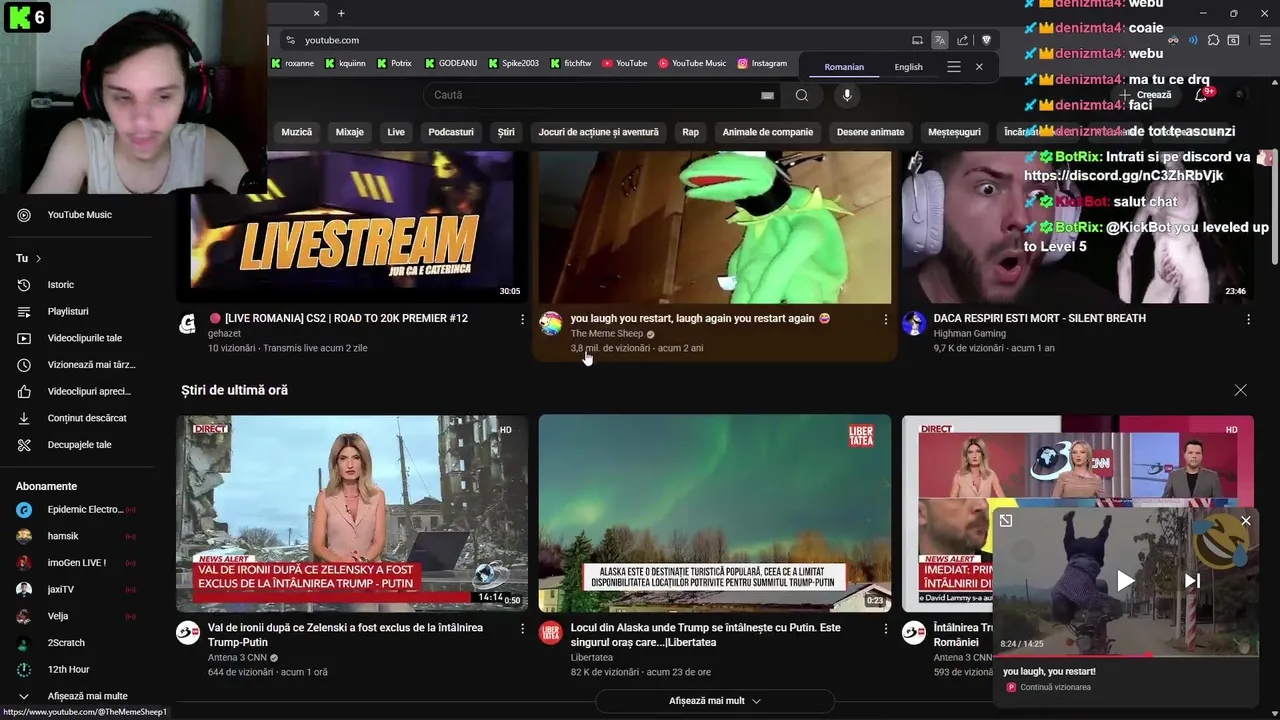Open GODEANU bookmark
Image resolution: width=1280 pixels, height=720 pixels.
coord(451,63)
